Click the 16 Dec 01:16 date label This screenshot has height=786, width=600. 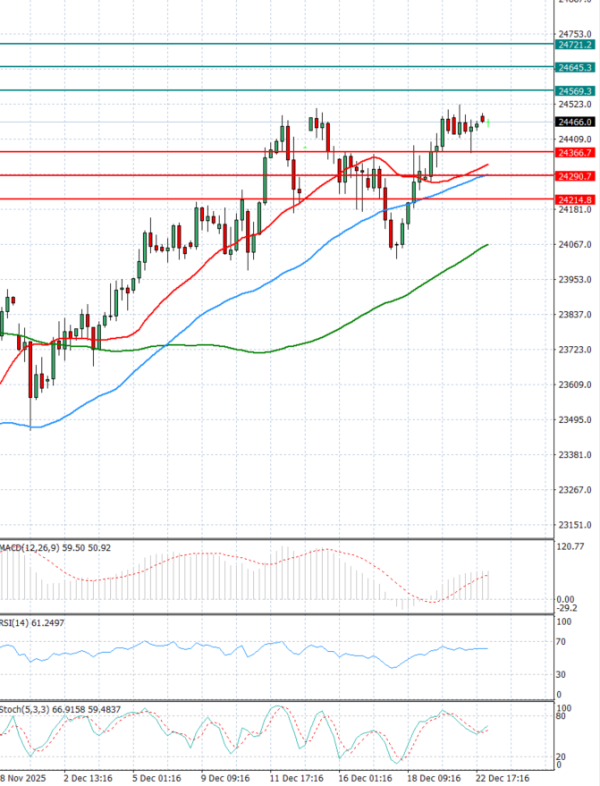(x=362, y=776)
